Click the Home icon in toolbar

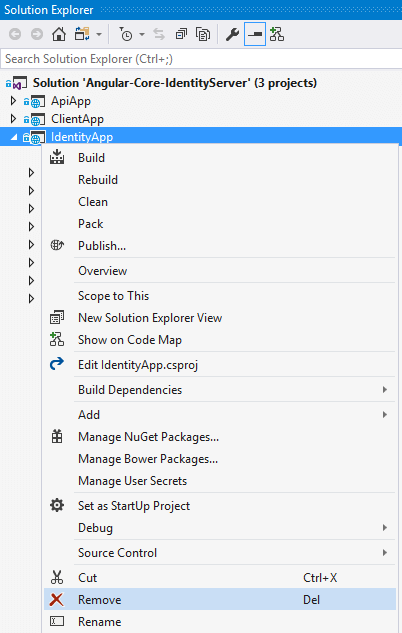[59, 35]
